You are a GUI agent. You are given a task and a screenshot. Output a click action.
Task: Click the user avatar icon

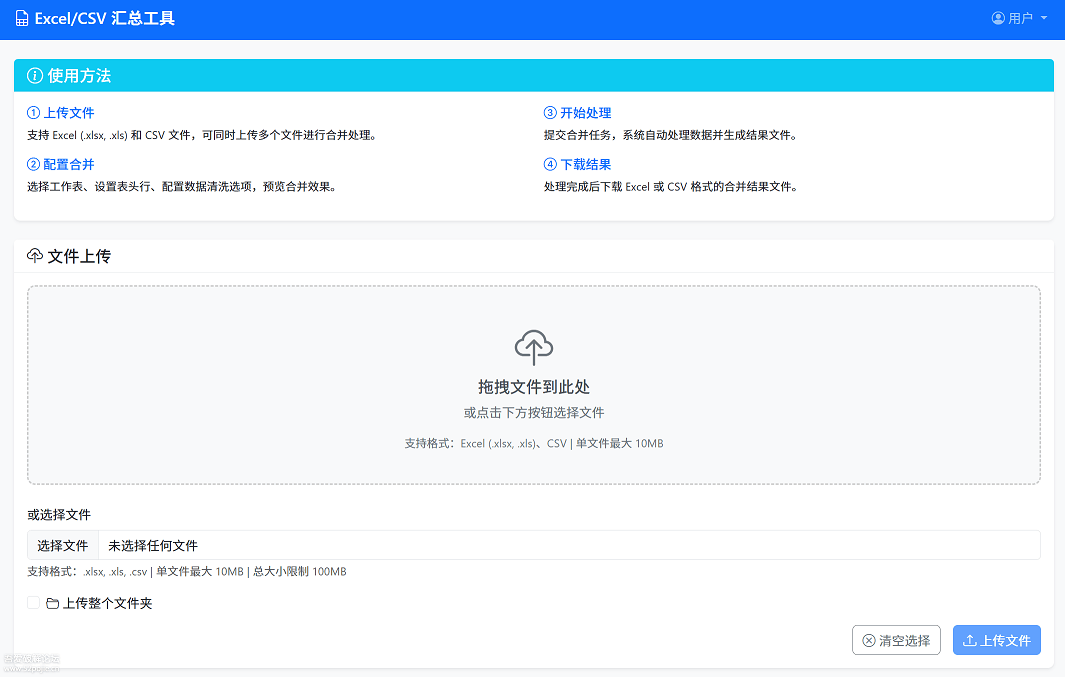[997, 18]
